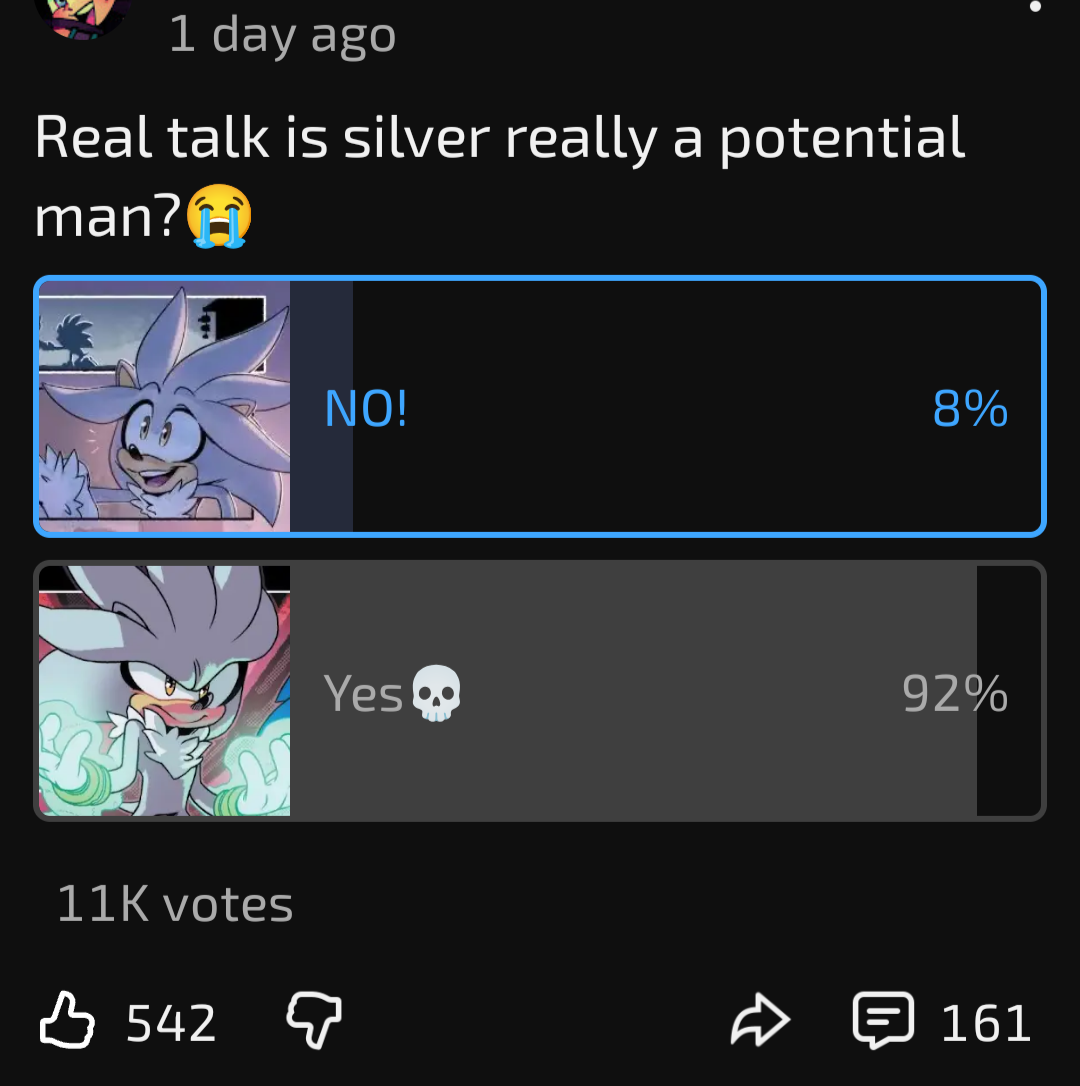Click the Yes option's grey progress bar

pyautogui.click(x=633, y=691)
